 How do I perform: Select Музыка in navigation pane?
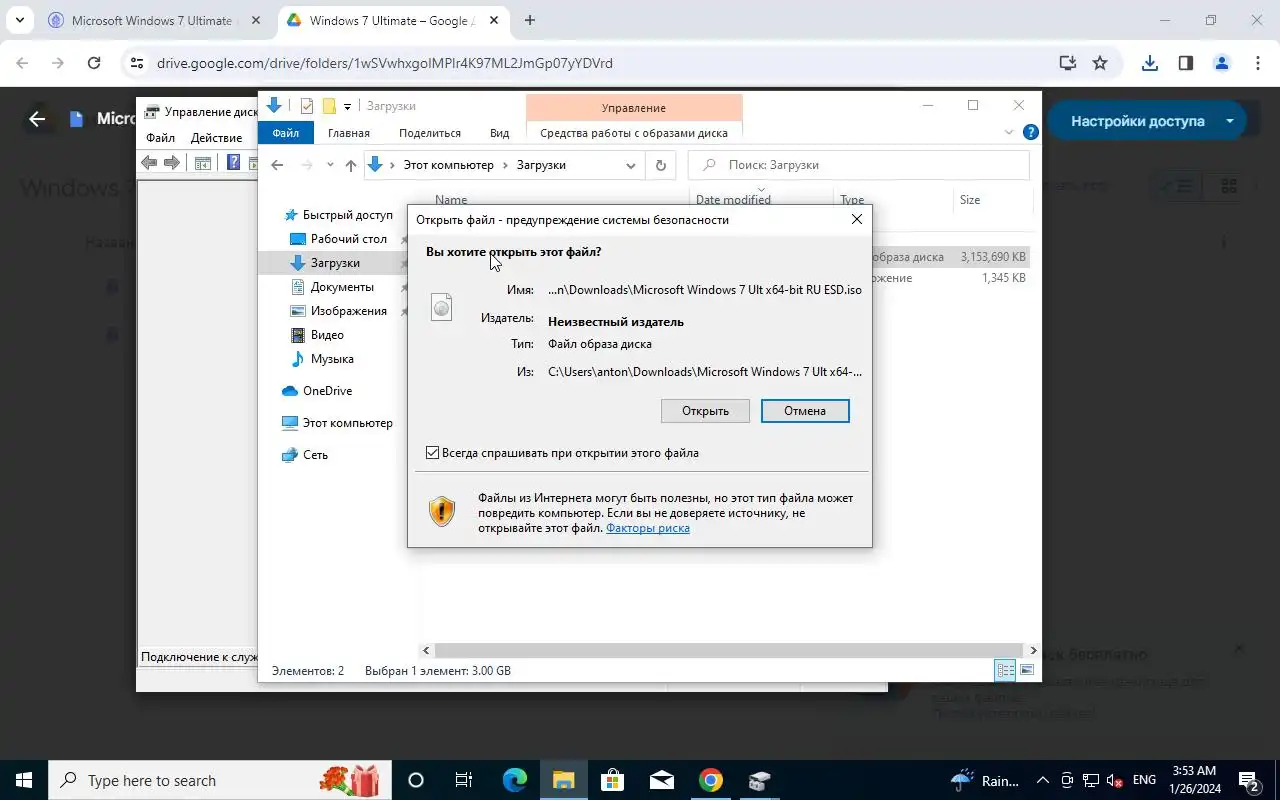pos(332,359)
